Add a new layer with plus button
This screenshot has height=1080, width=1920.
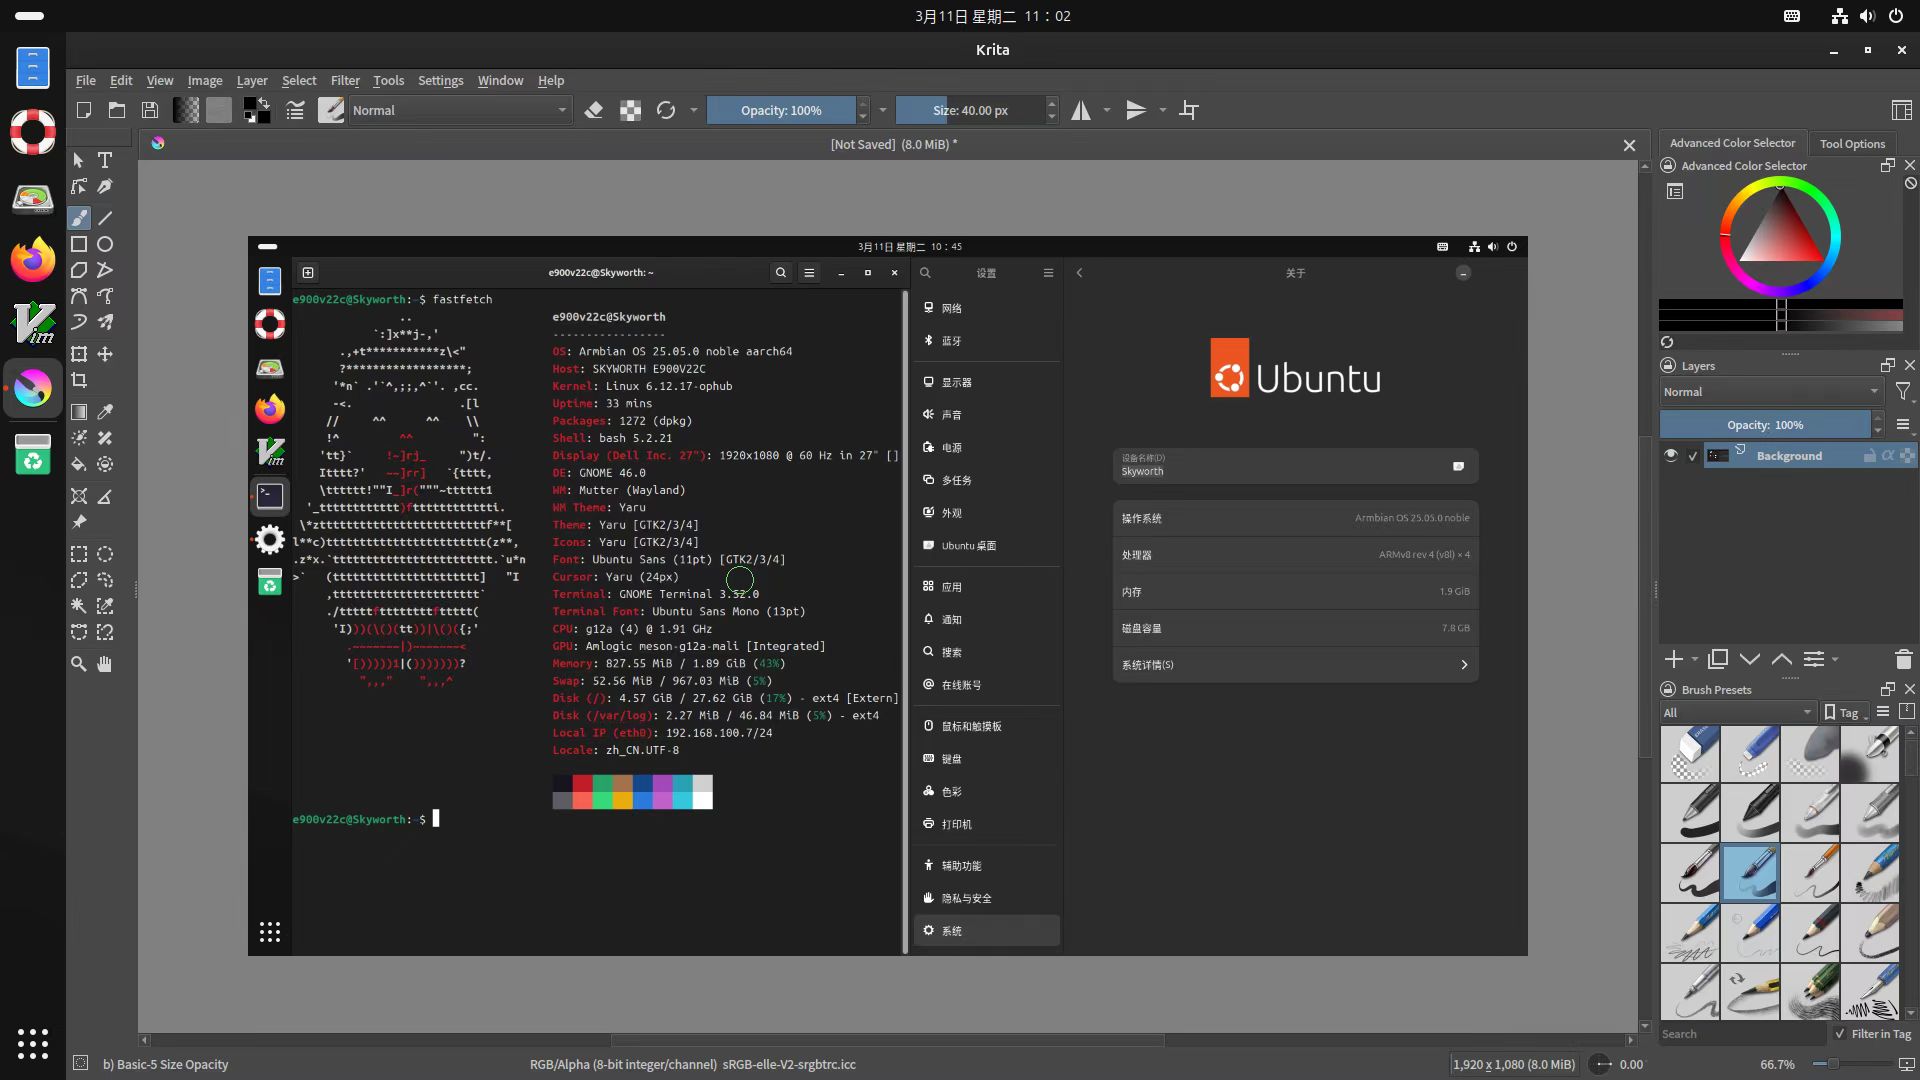[1673, 659]
